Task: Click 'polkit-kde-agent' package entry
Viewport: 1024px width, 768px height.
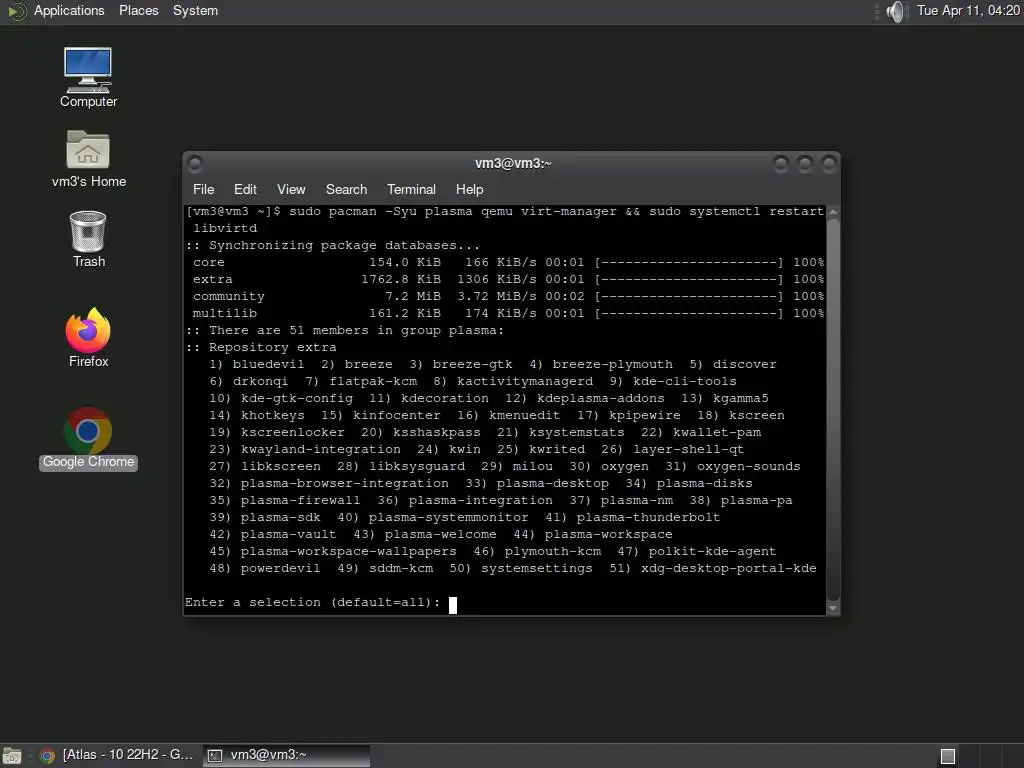Action: 712,551
